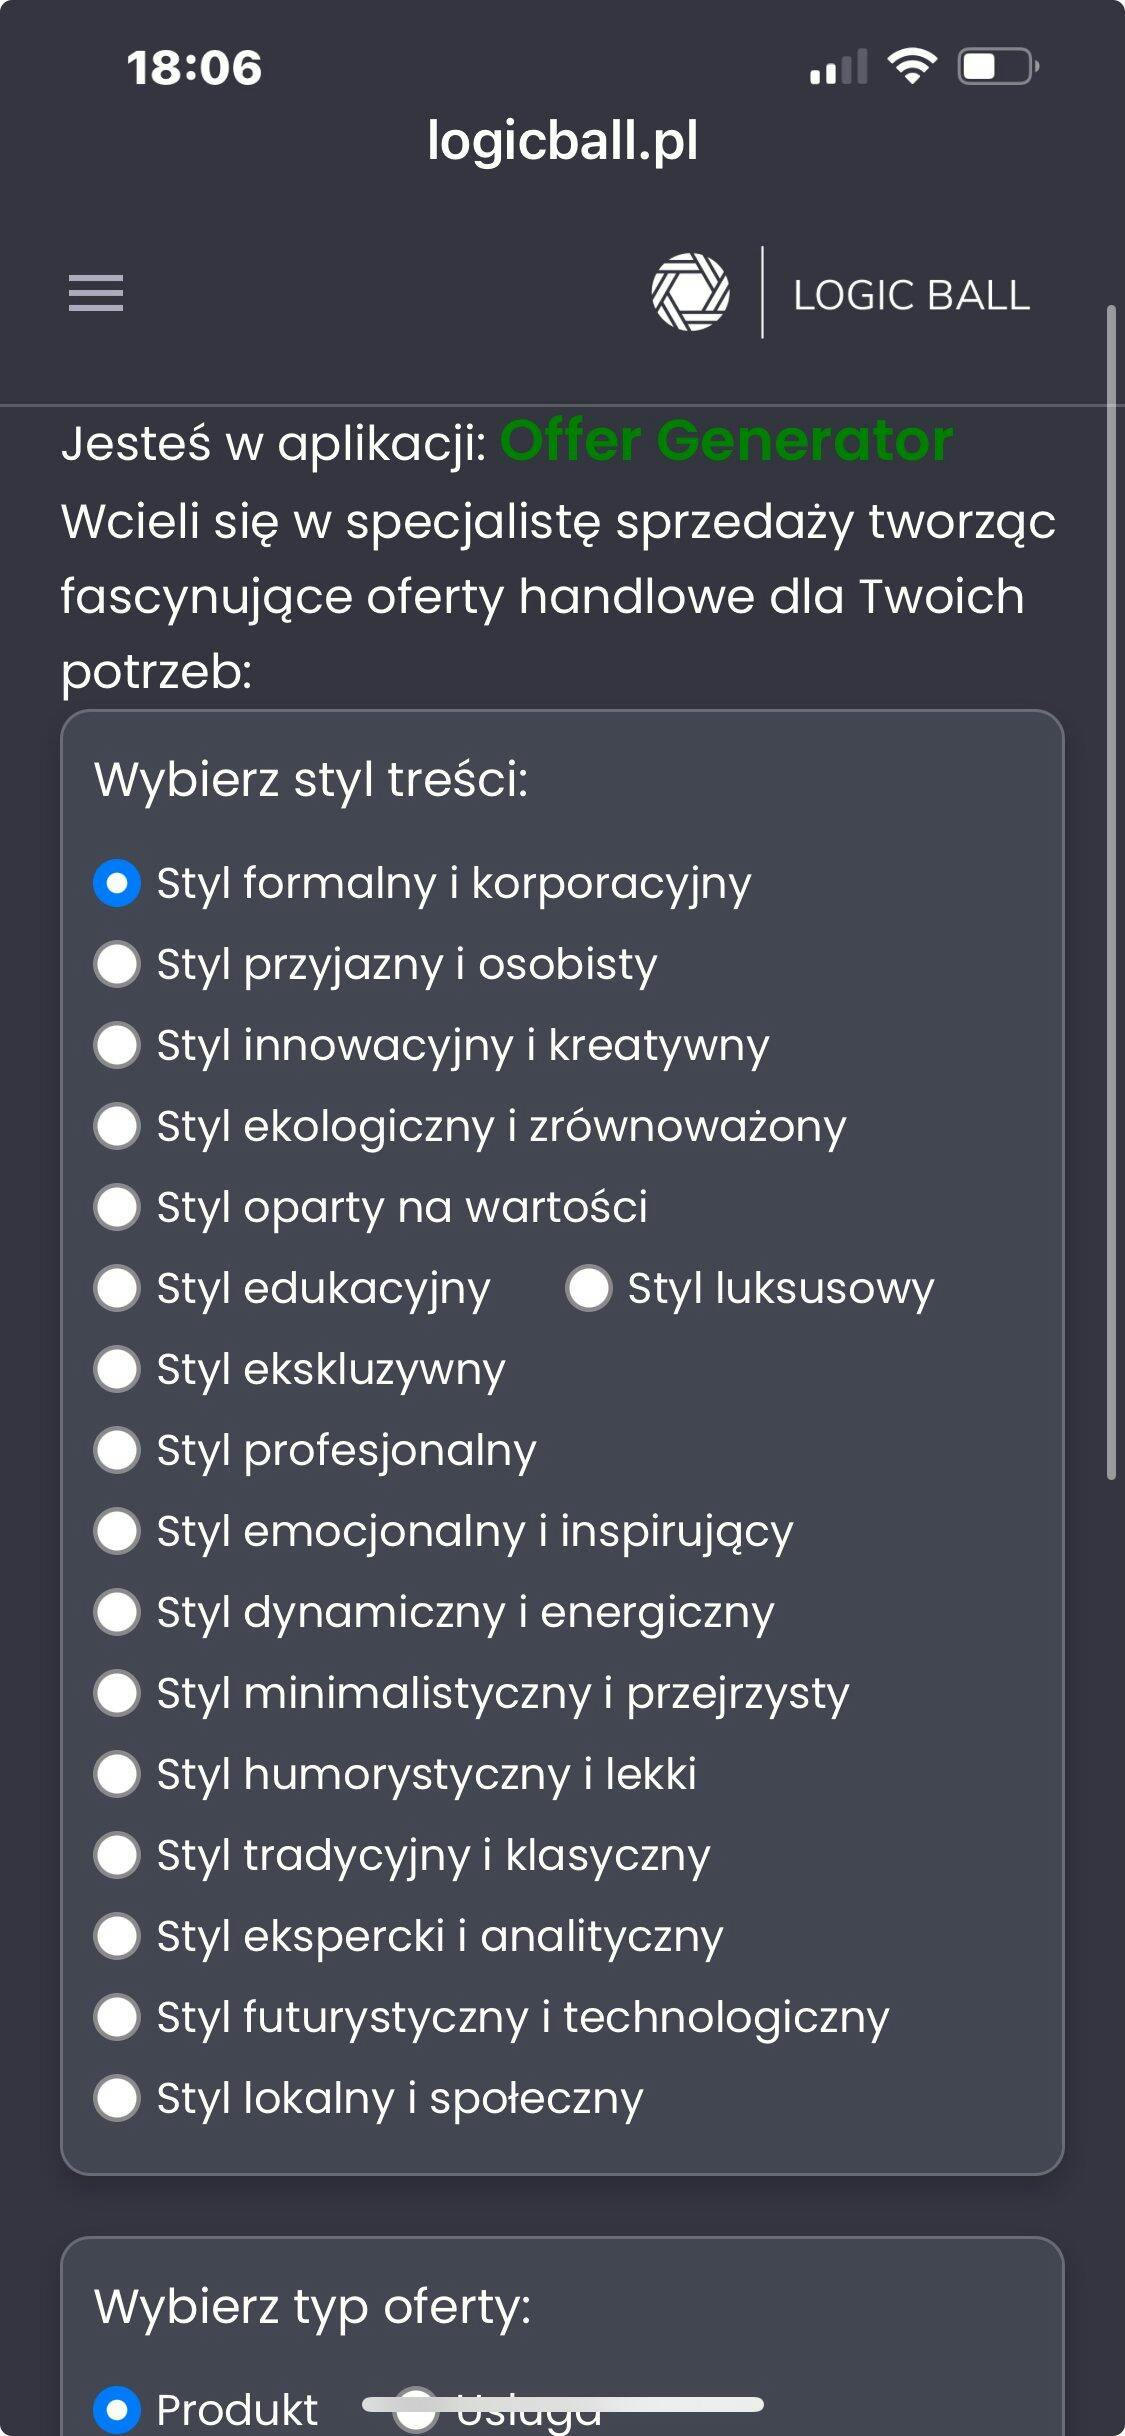1125x2436 pixels.
Task: Tap the logicball.pl address bar
Action: click(562, 140)
